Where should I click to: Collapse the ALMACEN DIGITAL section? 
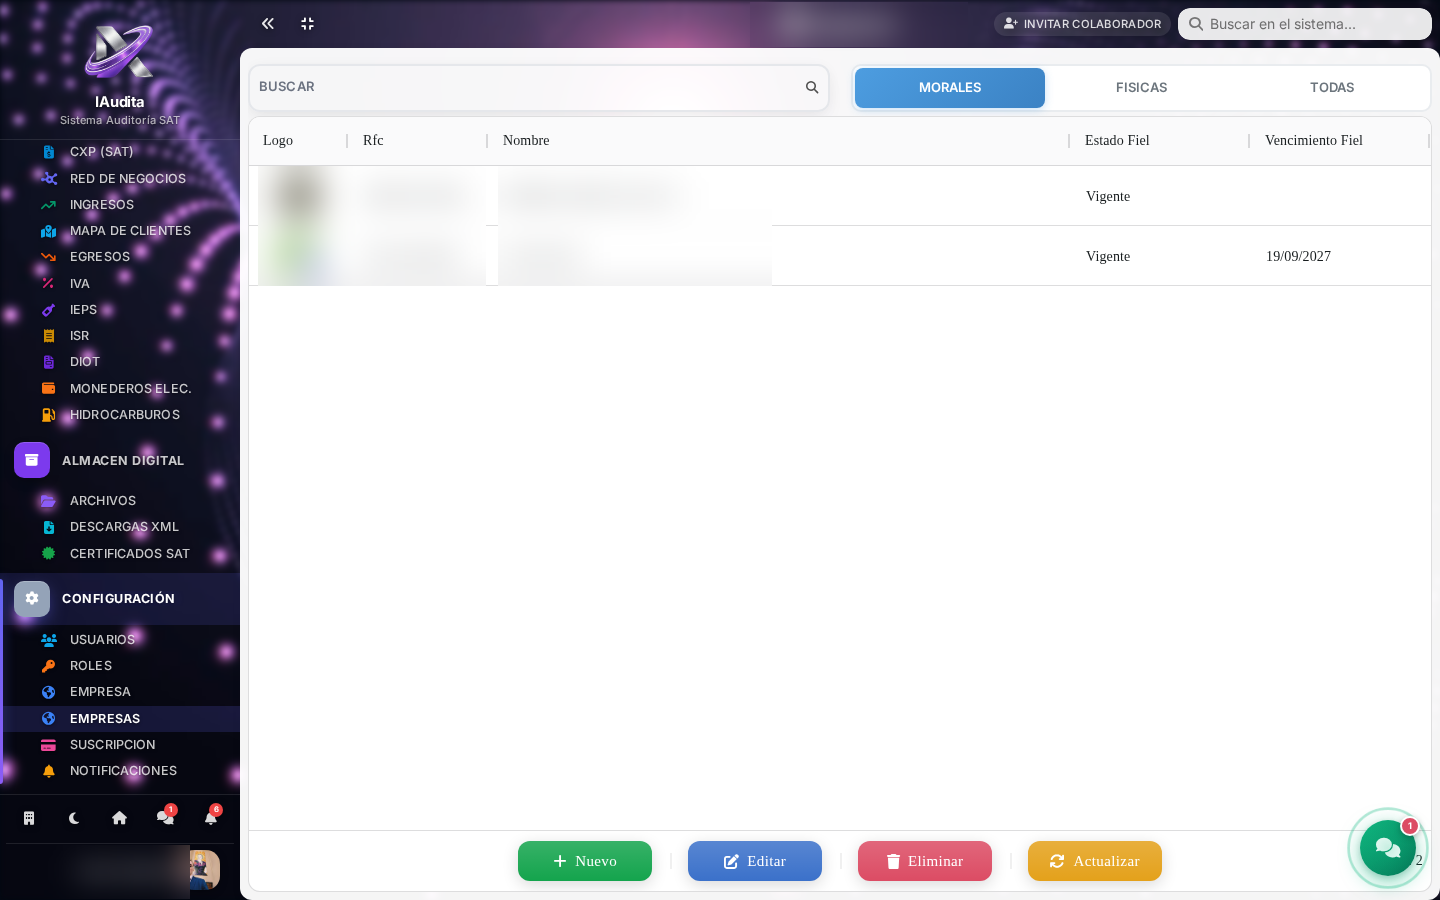(x=120, y=460)
